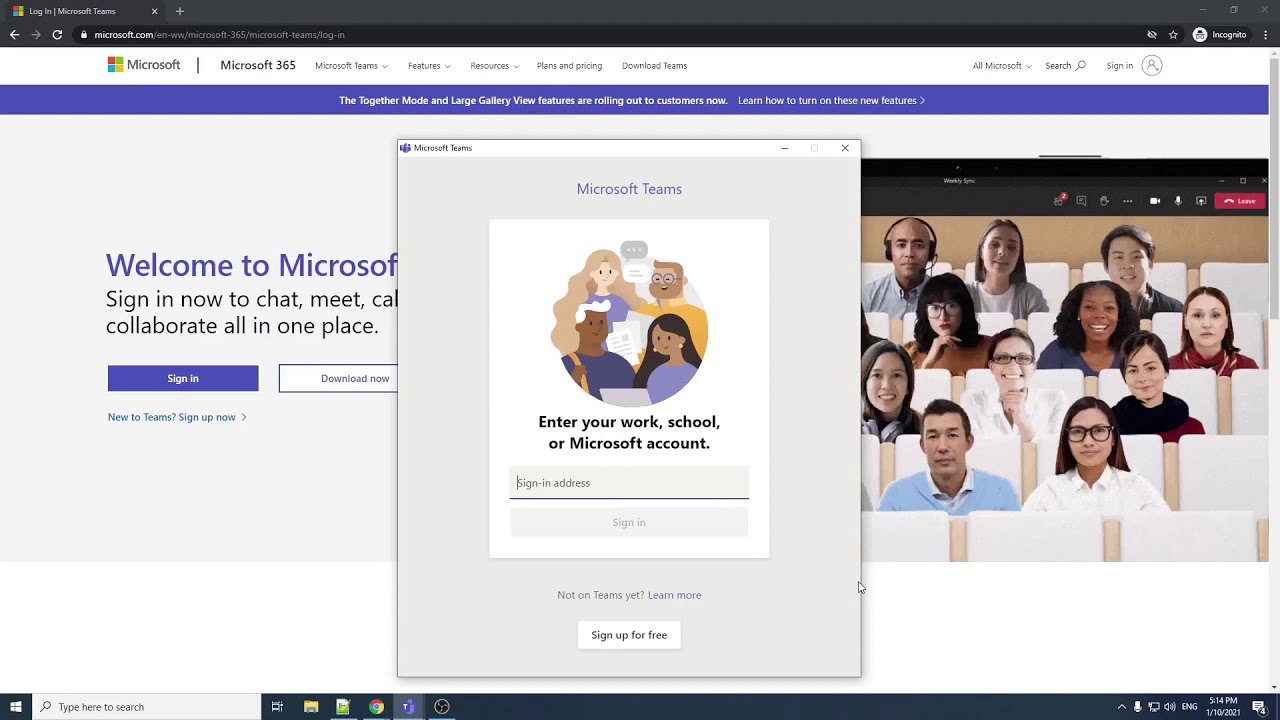Open a new browser tab
This screenshot has height=720, width=1280.
pos(180,11)
